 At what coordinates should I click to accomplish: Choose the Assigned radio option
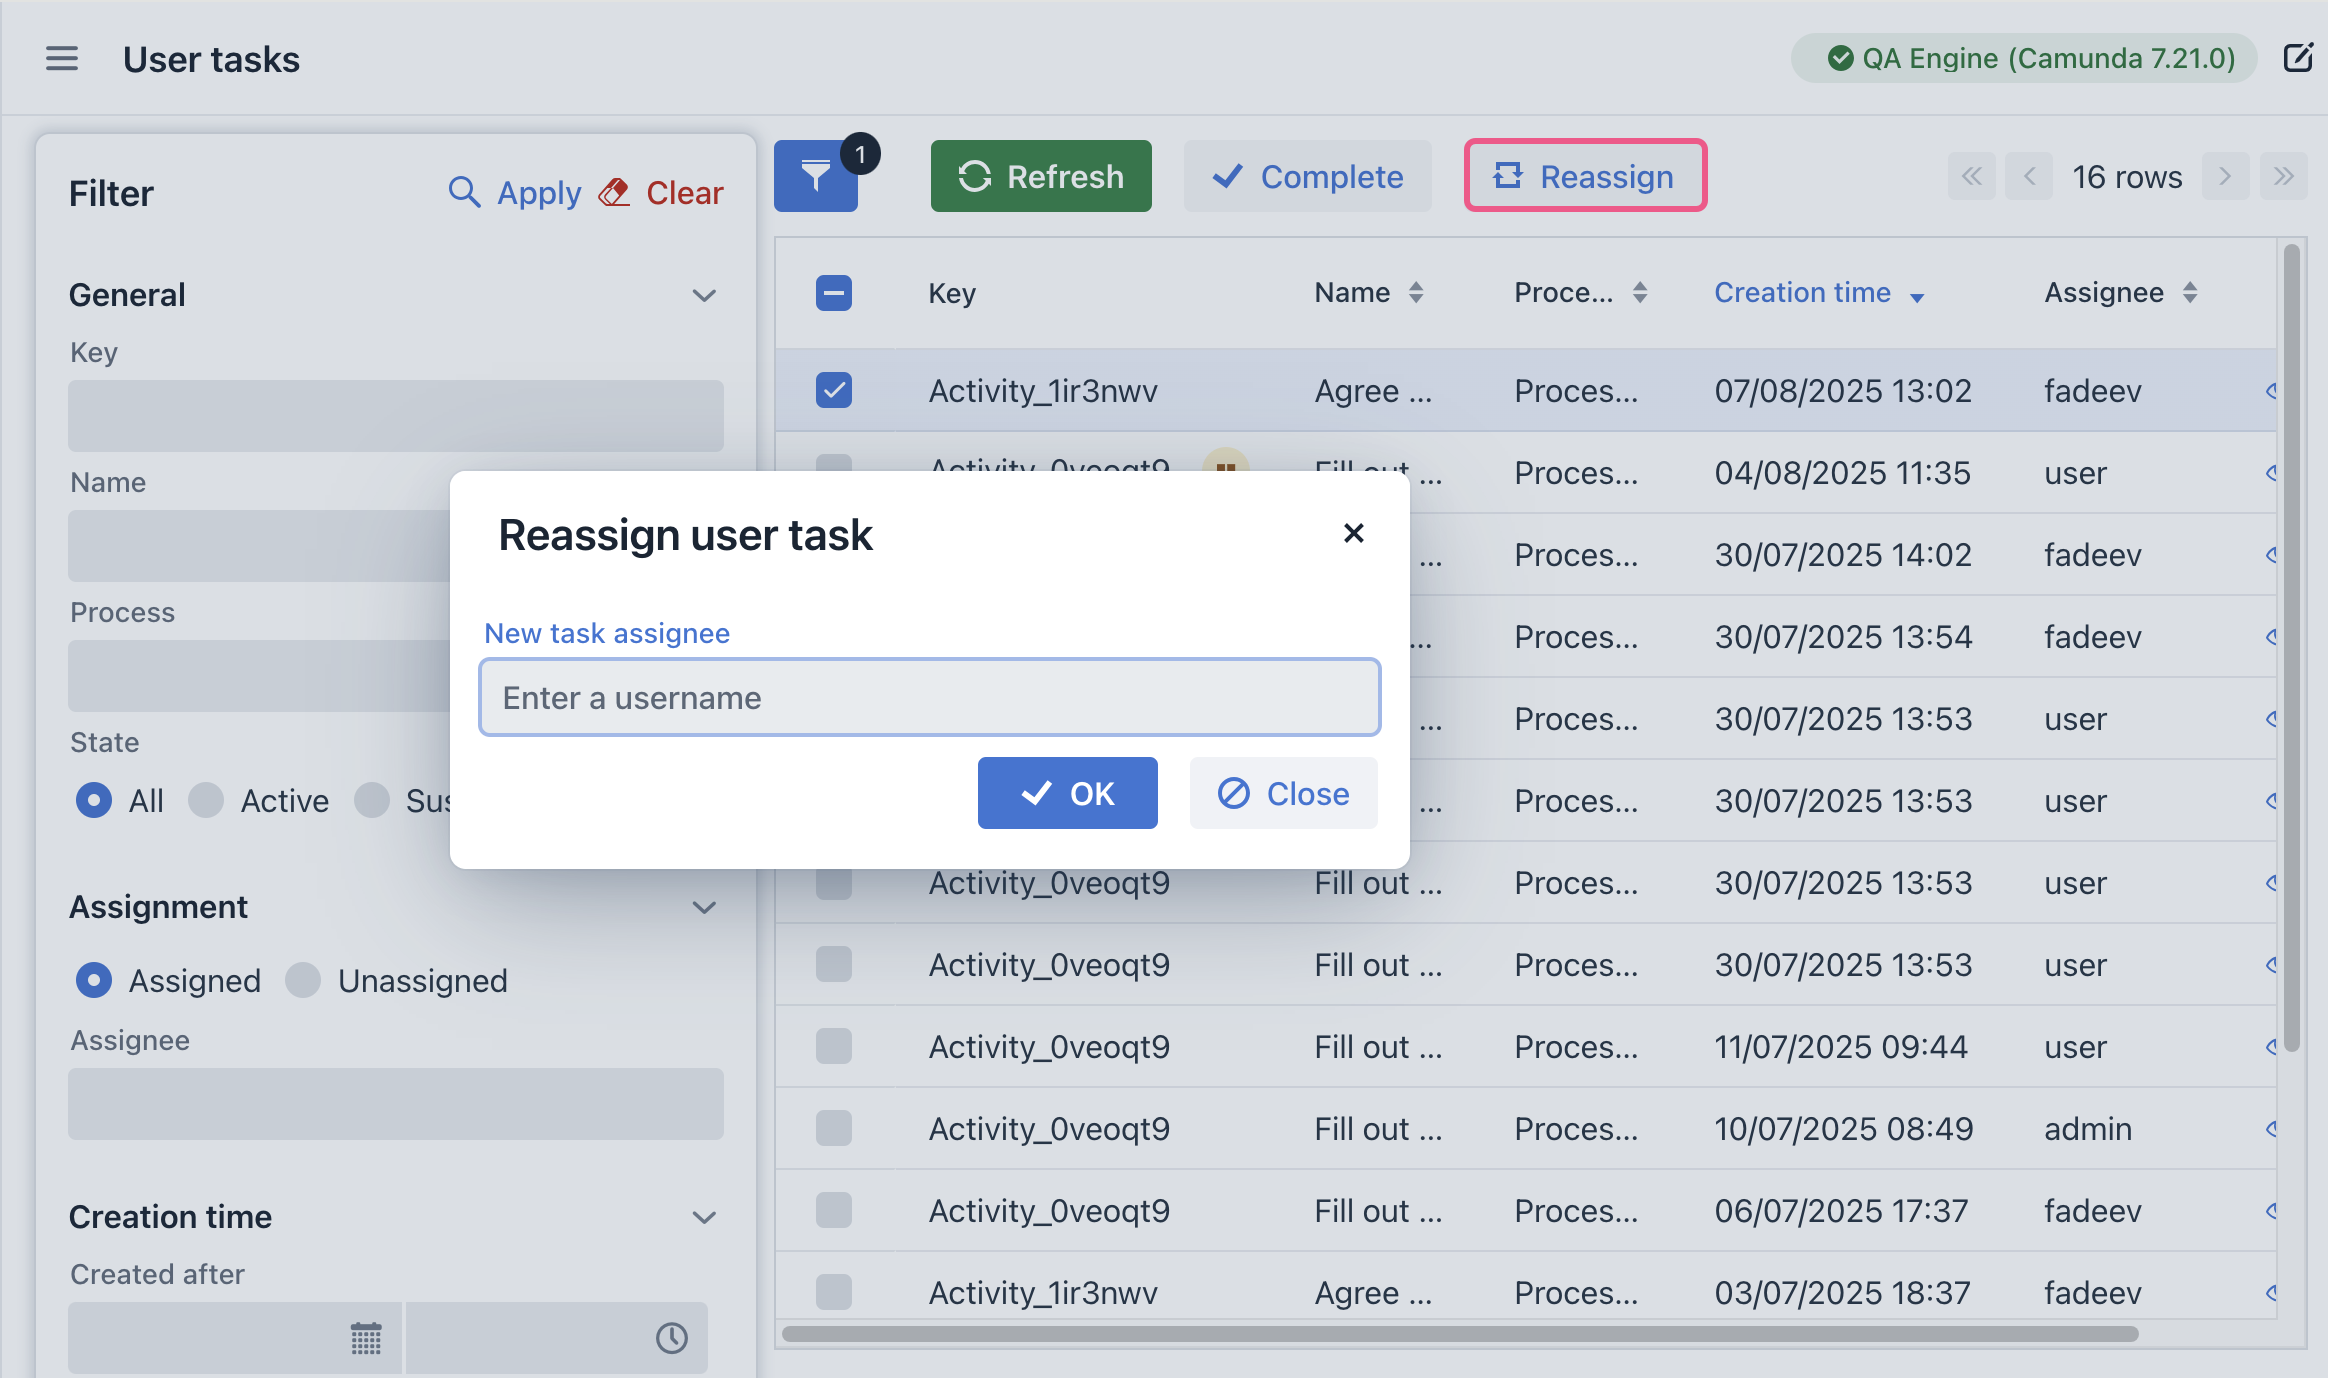point(94,980)
